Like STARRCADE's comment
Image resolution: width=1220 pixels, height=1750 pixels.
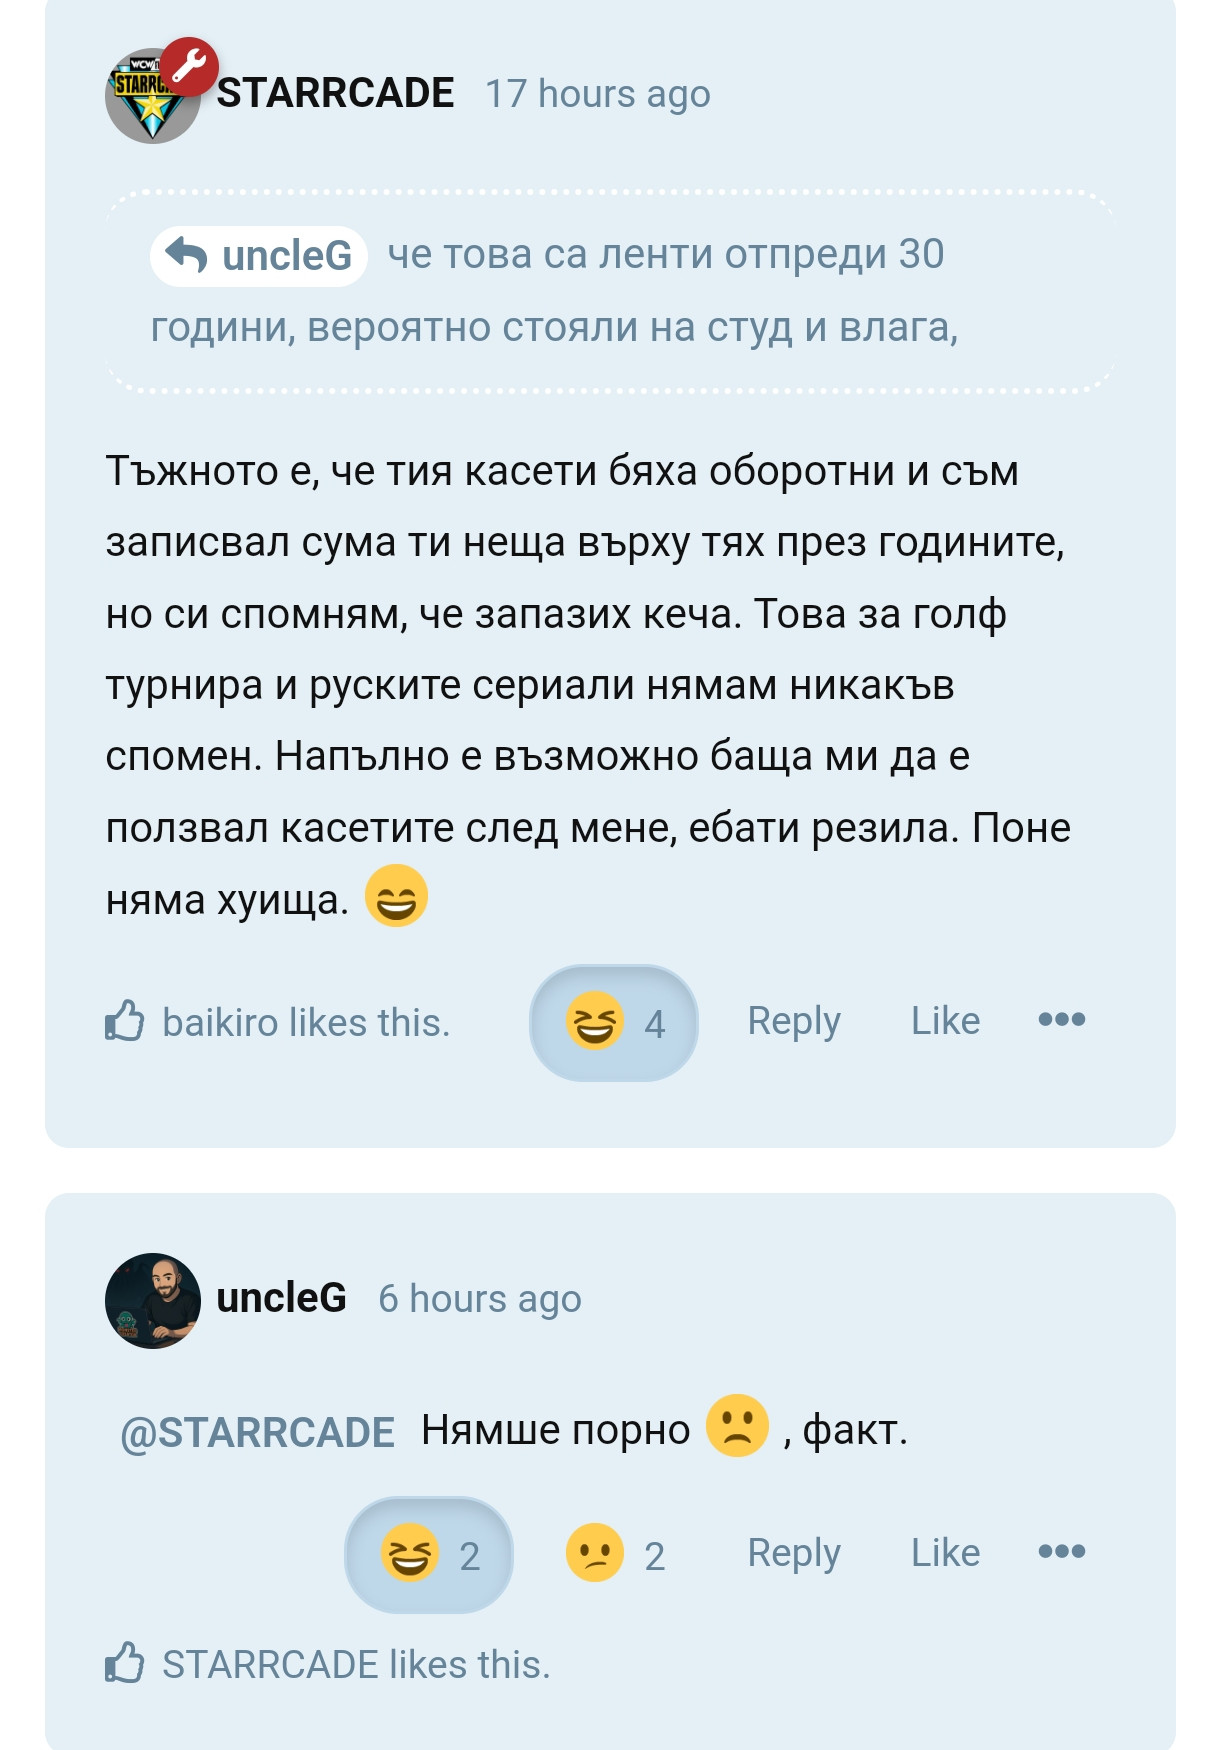click(945, 1021)
